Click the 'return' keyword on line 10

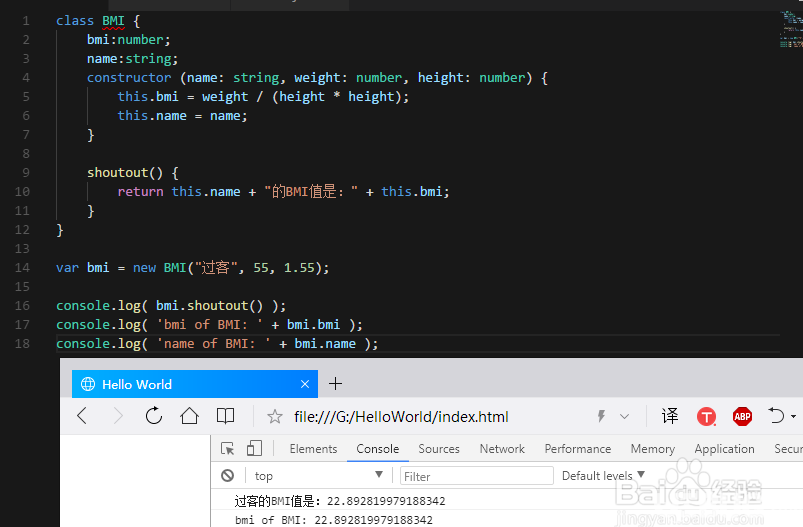[140, 192]
